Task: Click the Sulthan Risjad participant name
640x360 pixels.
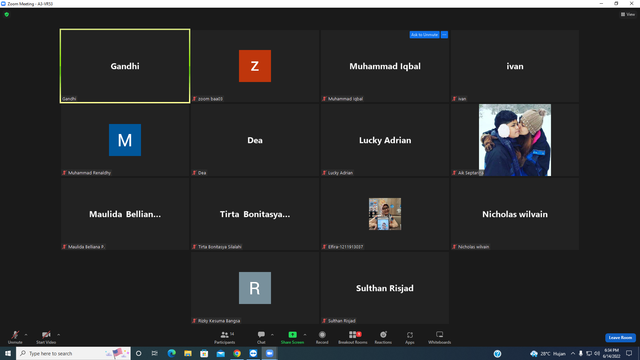Action: click(x=385, y=288)
